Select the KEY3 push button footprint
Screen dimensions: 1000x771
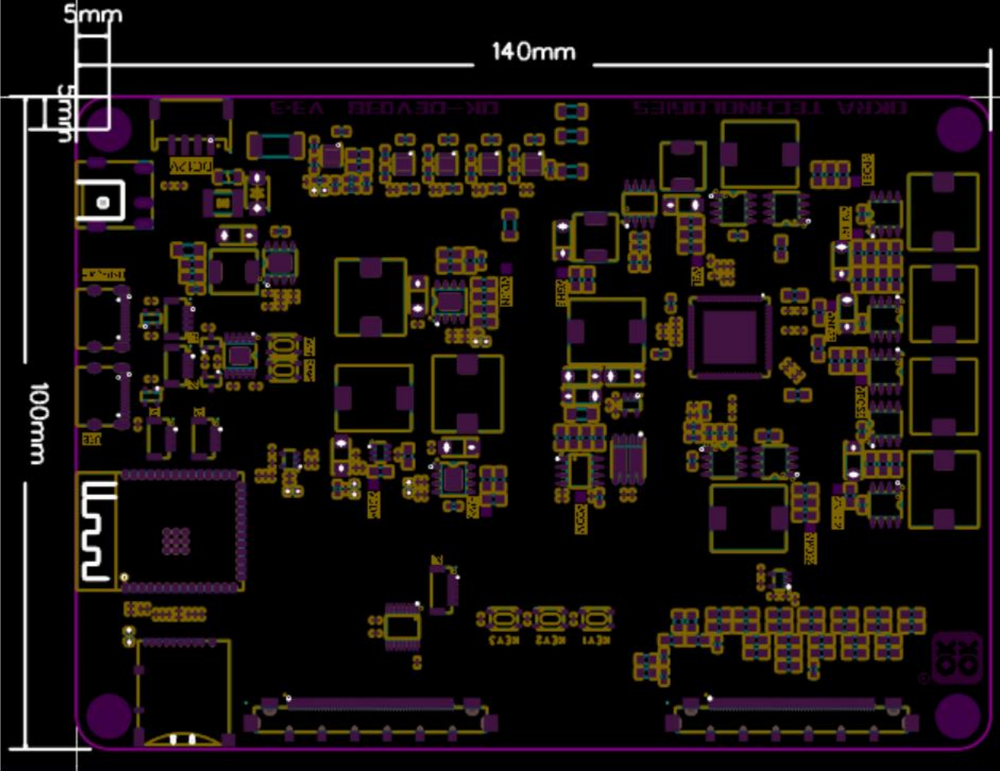[503, 619]
